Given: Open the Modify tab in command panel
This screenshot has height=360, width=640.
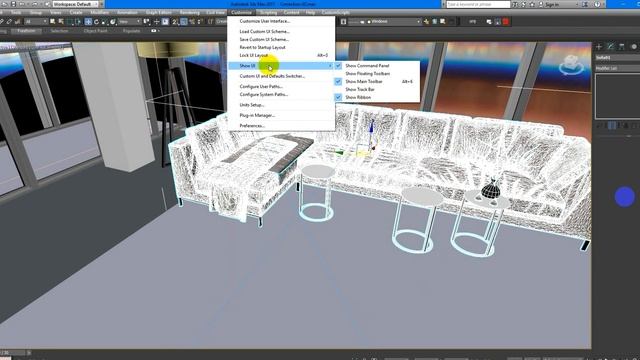Looking at the screenshot, I should pos(611,47).
